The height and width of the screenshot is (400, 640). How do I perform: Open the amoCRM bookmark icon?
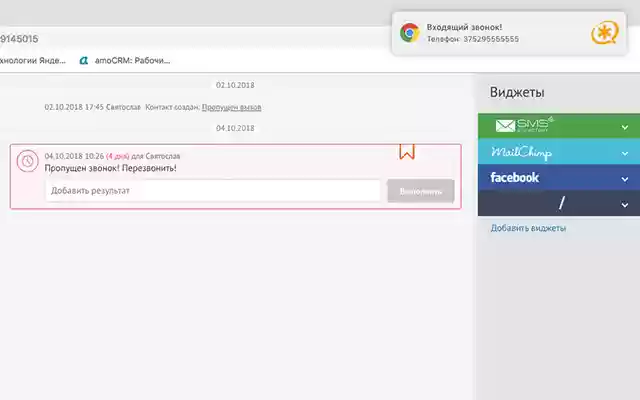(x=84, y=60)
